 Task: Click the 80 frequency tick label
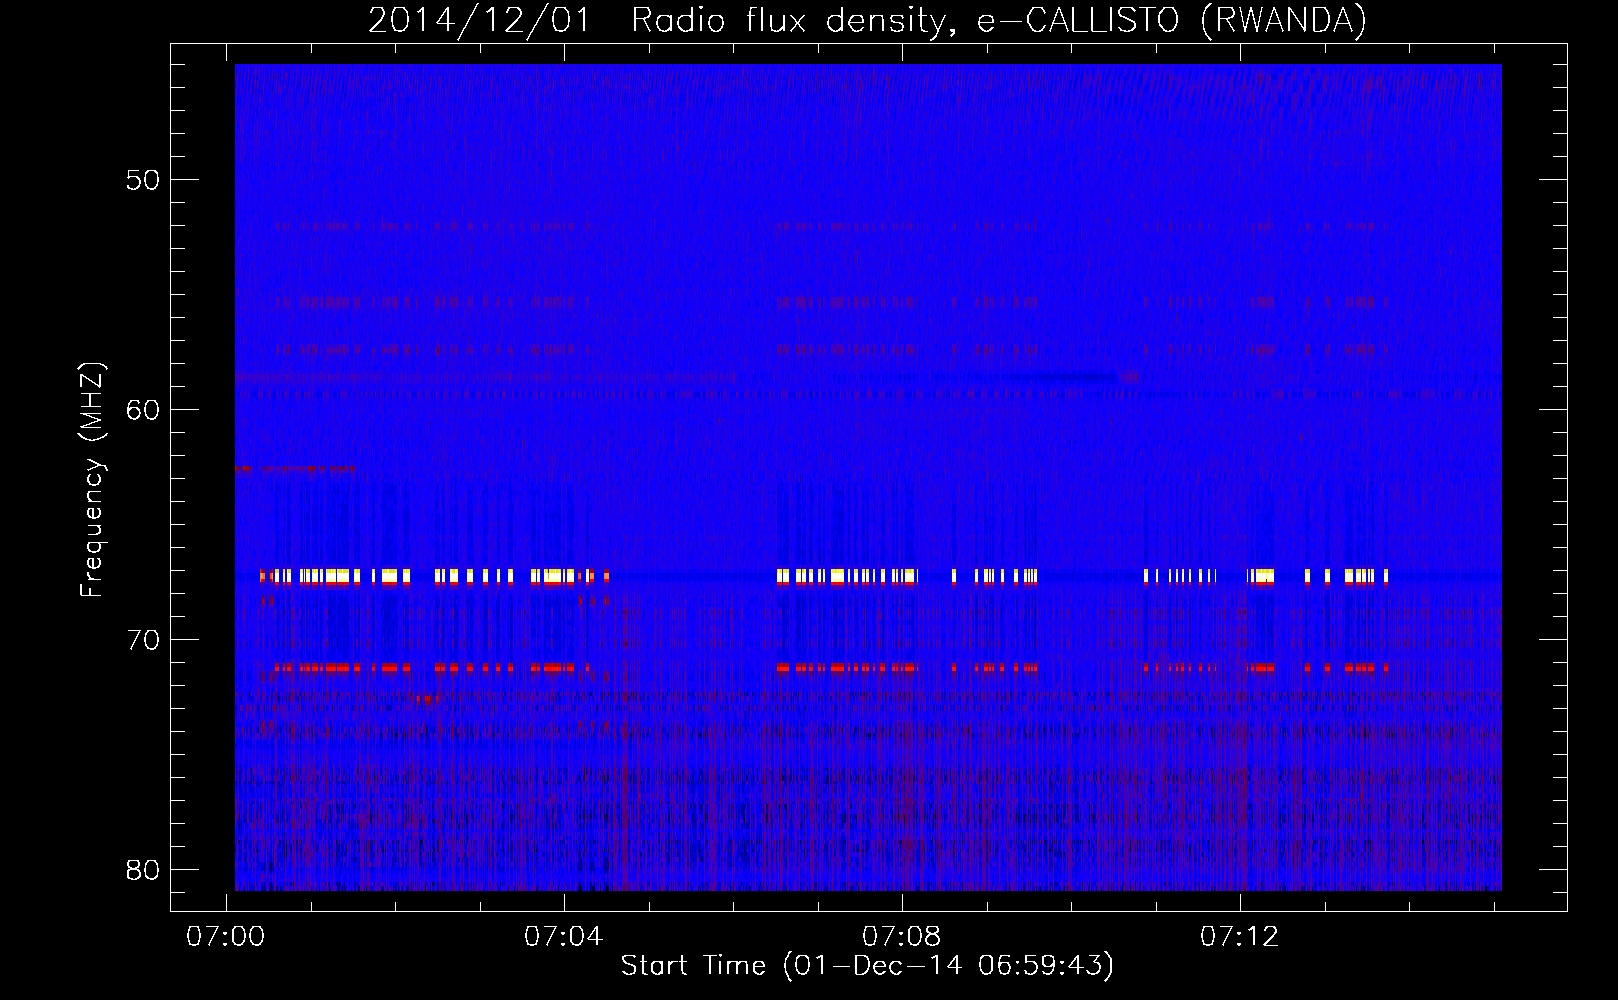click(x=143, y=870)
